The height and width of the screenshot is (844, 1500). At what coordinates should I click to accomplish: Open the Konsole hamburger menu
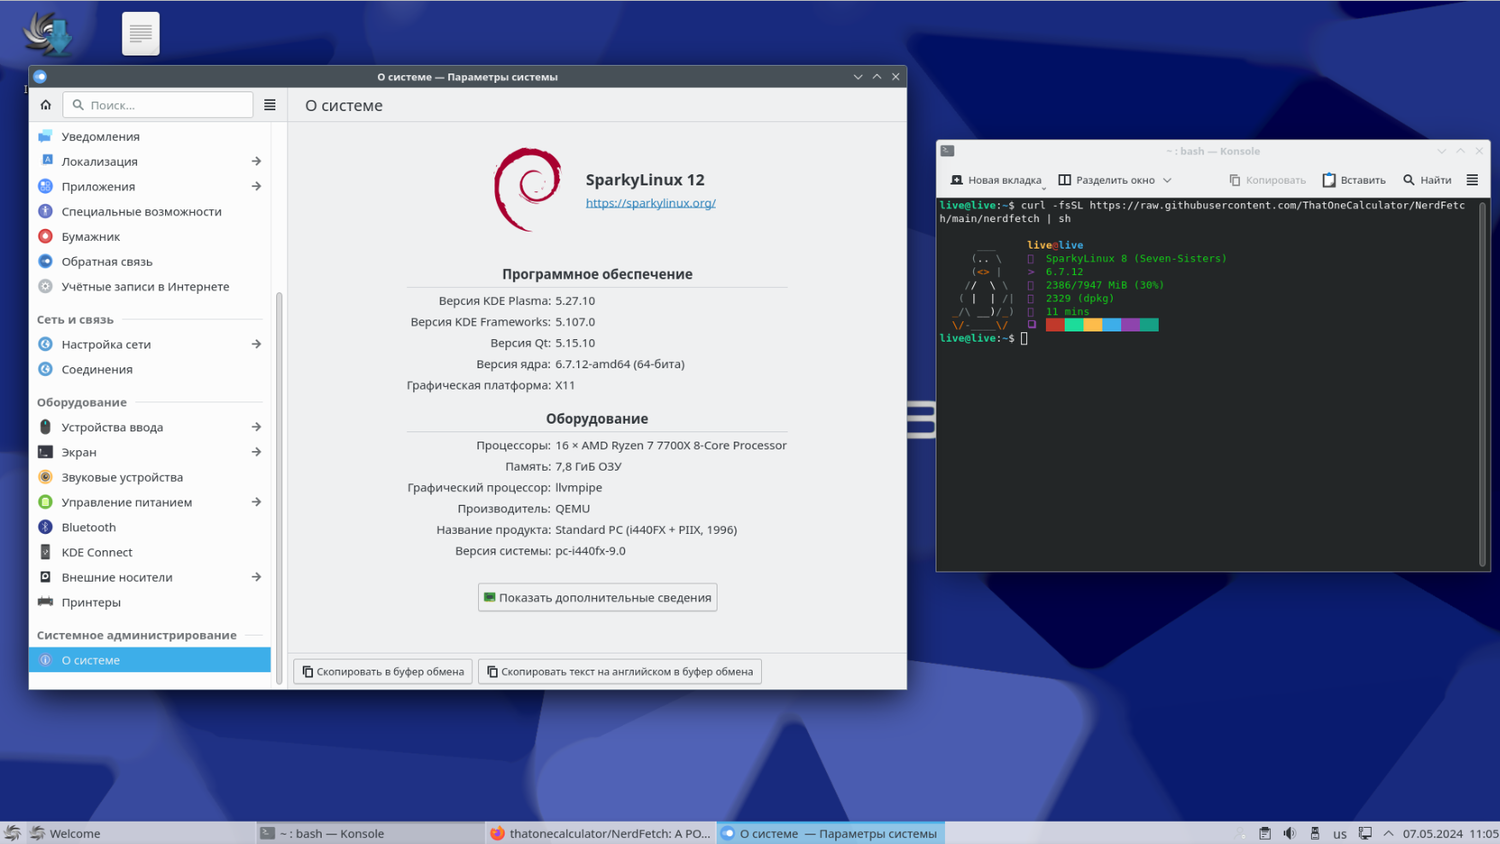[x=1472, y=180]
